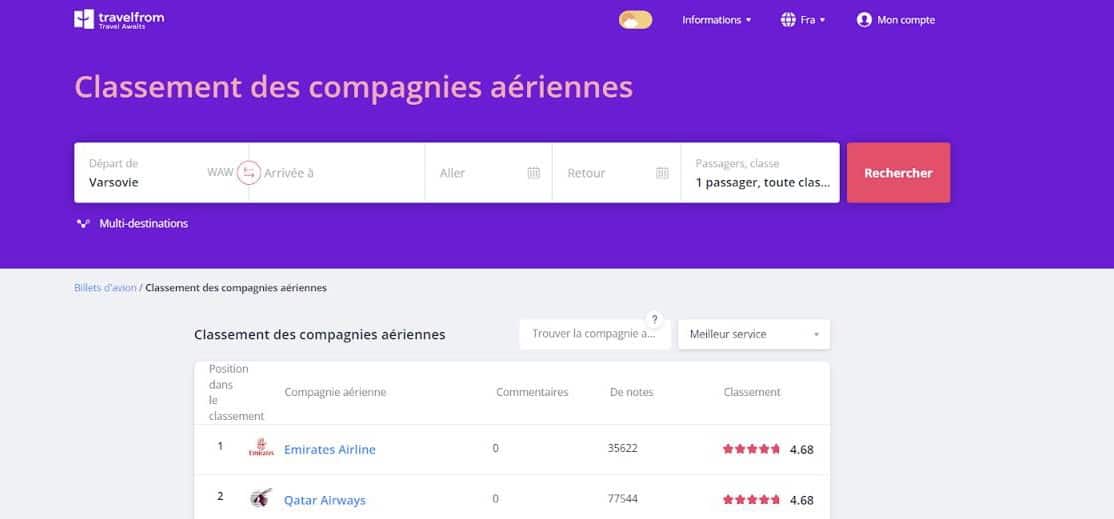
Task: Follow the Billets d'avion breadcrumb
Action: tap(105, 288)
